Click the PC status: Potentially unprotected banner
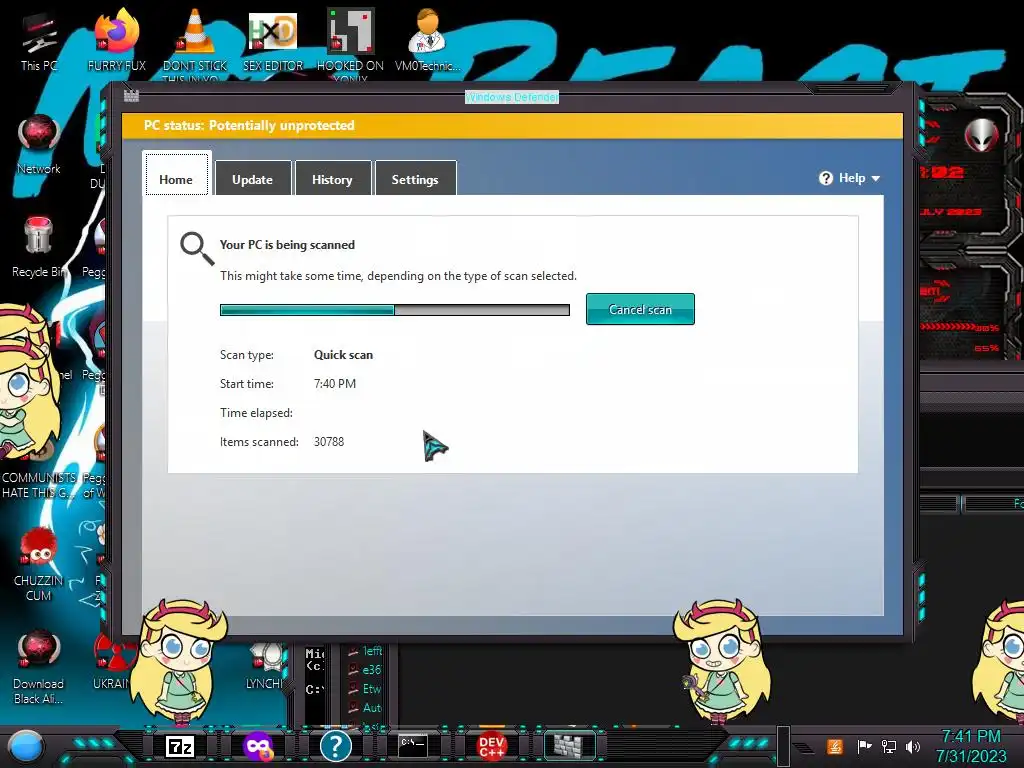Screen dimensions: 1024x768 [513, 125]
